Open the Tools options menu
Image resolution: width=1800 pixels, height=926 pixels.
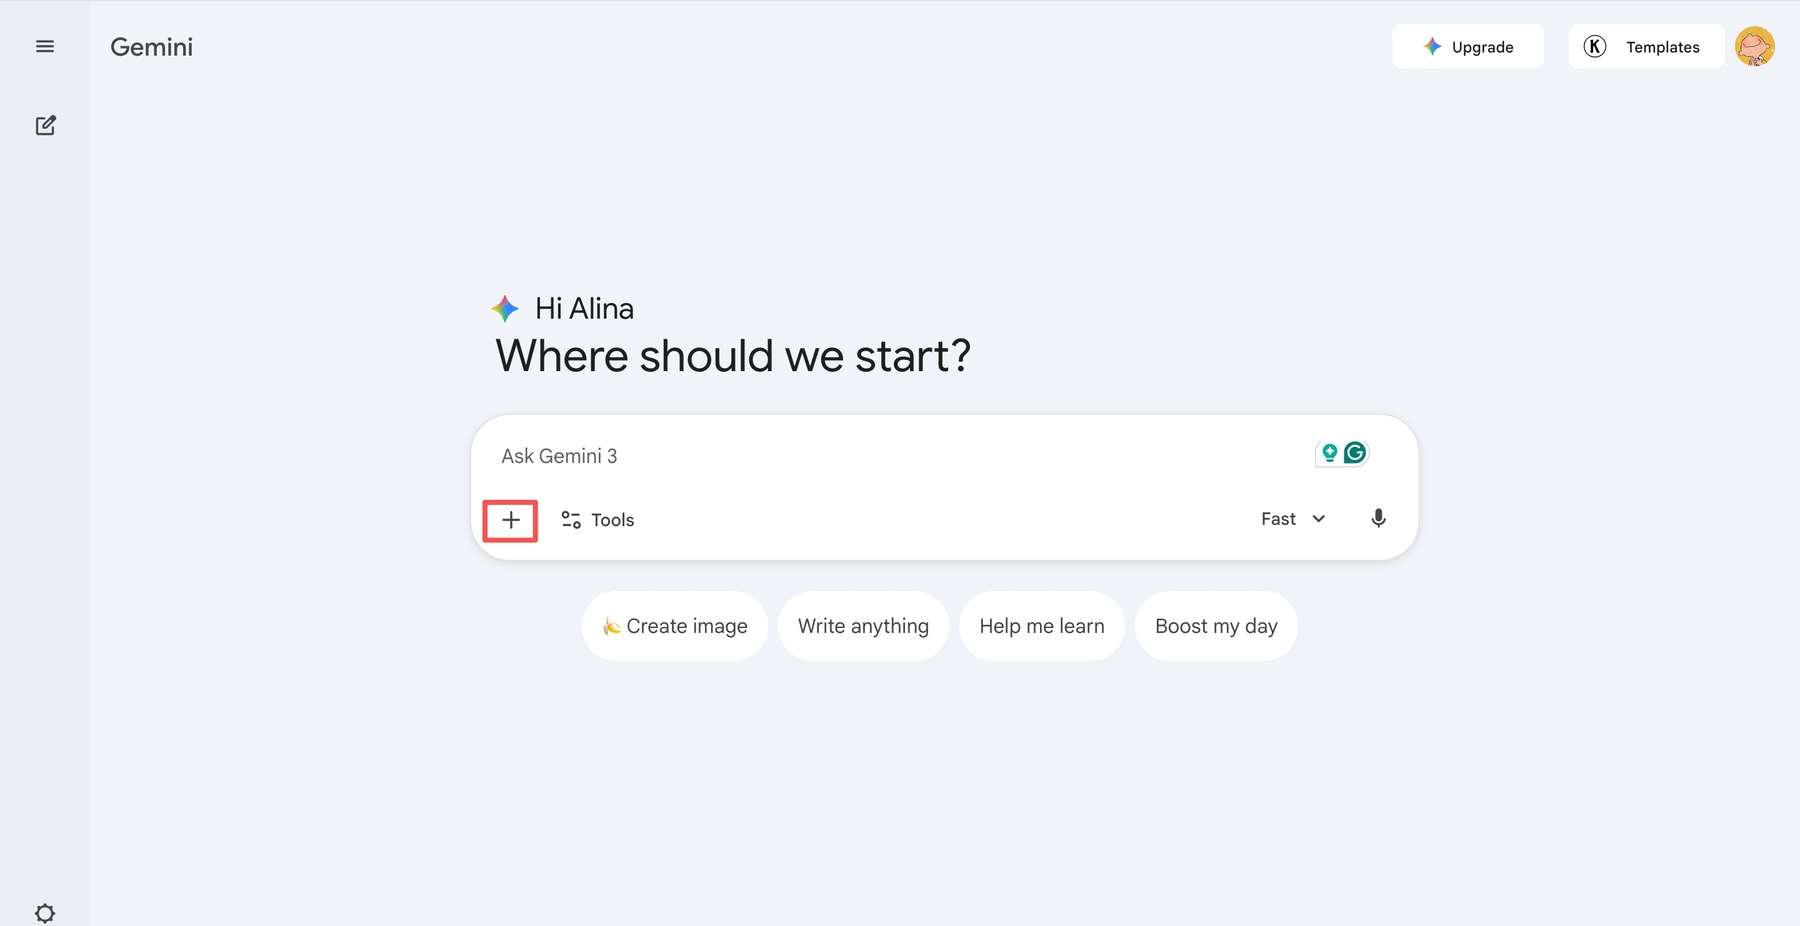click(598, 520)
